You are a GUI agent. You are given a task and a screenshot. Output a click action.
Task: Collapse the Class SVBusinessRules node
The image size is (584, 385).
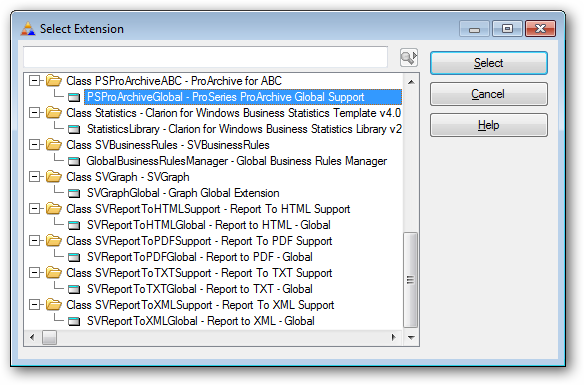pos(35,144)
